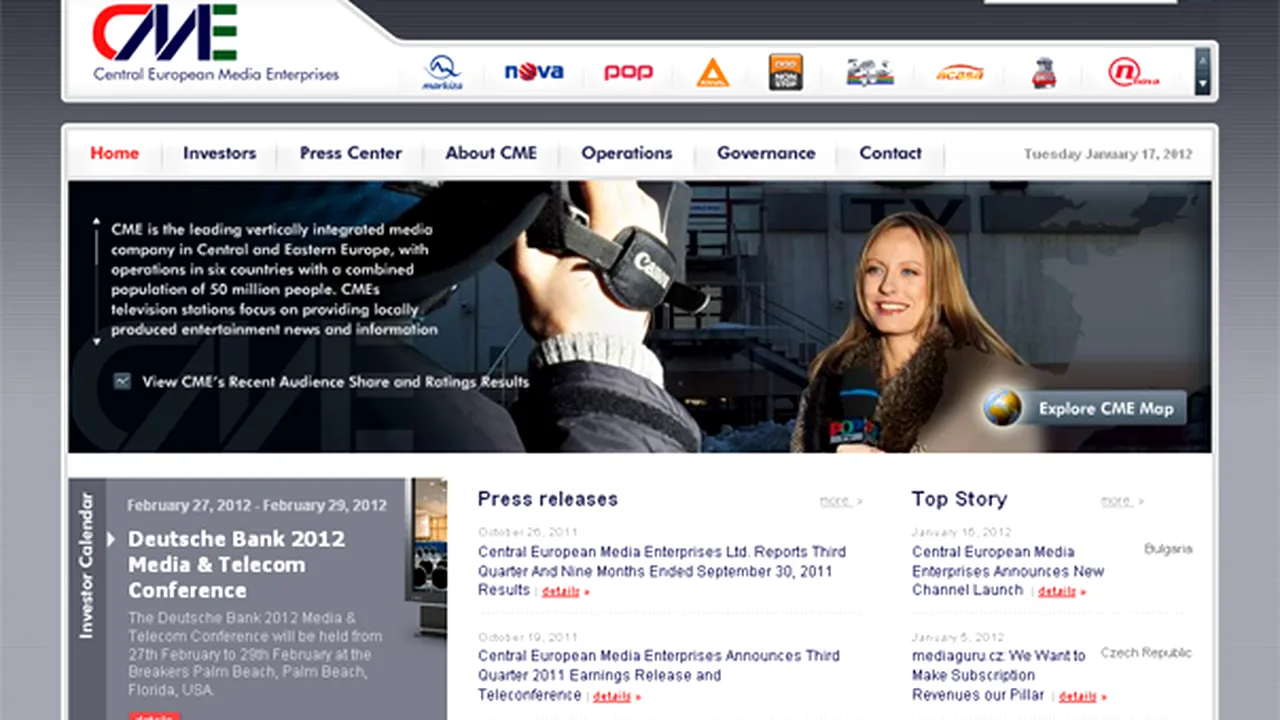This screenshot has height=720, width=1280.
Task: Click the chart icon beside Audience Share
Action: pyautogui.click(x=122, y=381)
